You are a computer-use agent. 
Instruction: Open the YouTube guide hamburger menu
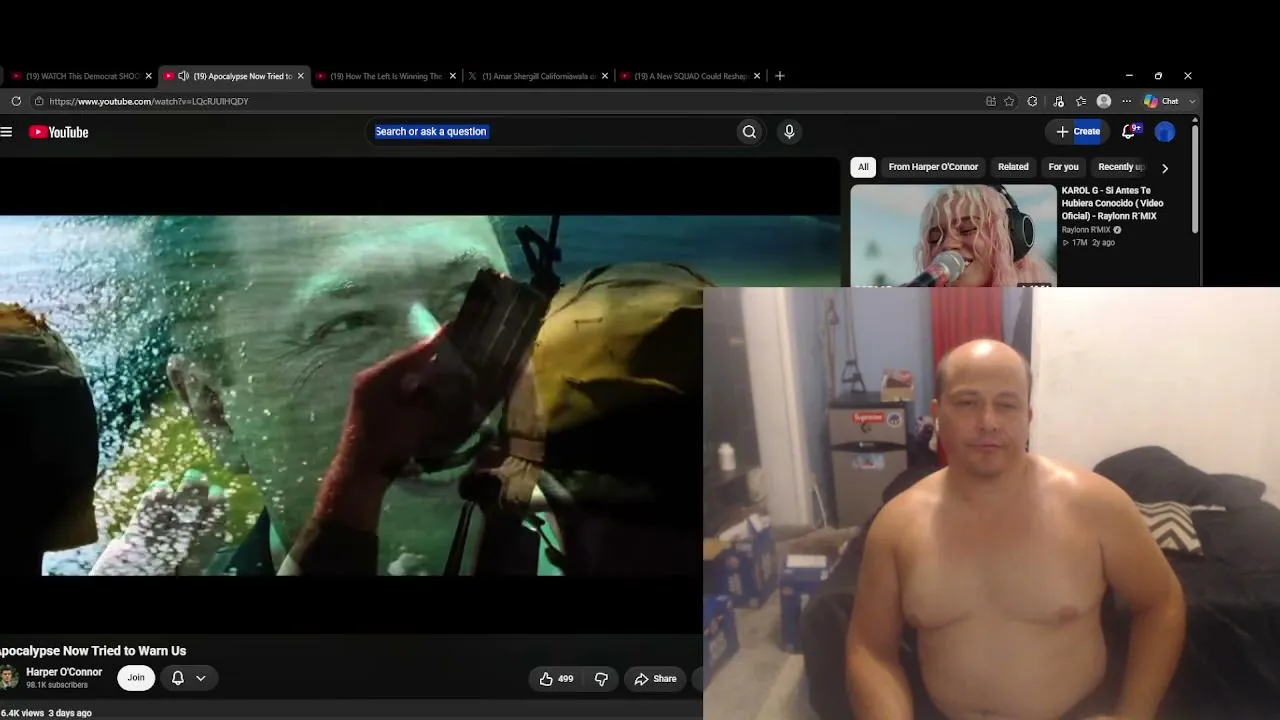6,132
